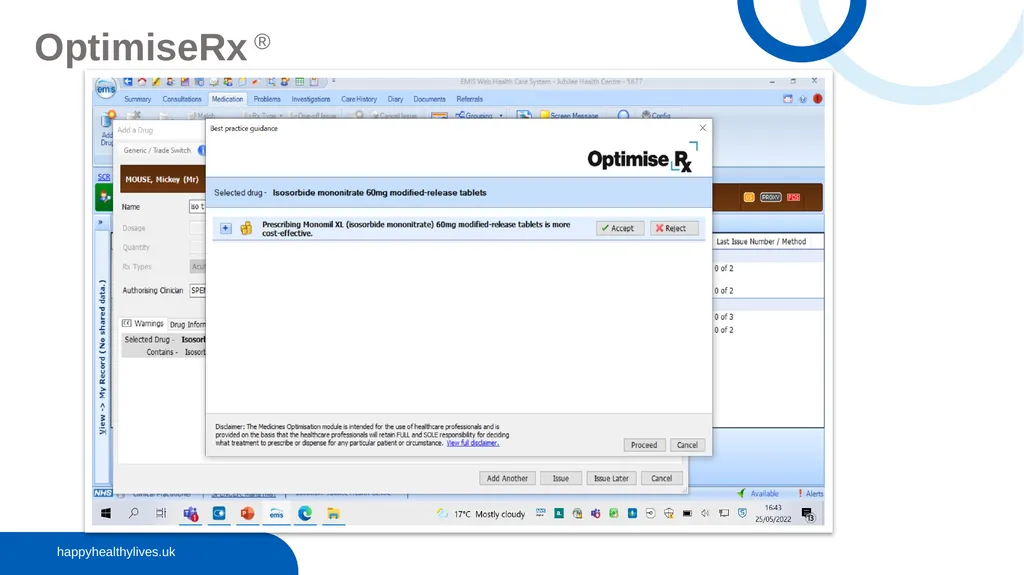Screen dimensions: 1024x575
Task: Open the Documents tab
Action: [x=429, y=99]
